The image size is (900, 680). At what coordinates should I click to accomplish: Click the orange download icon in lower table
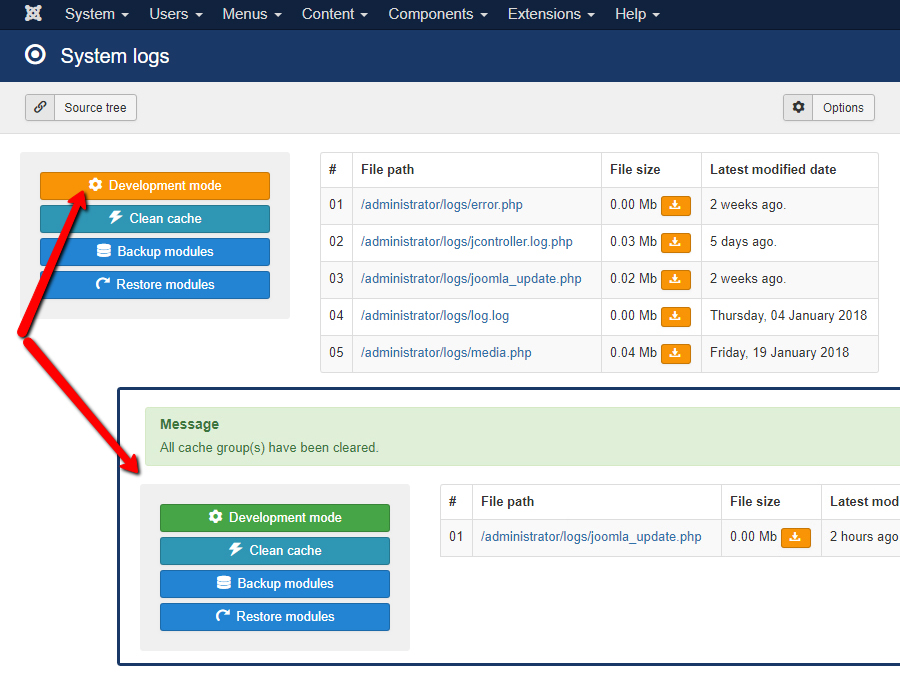pyautogui.click(x=796, y=537)
